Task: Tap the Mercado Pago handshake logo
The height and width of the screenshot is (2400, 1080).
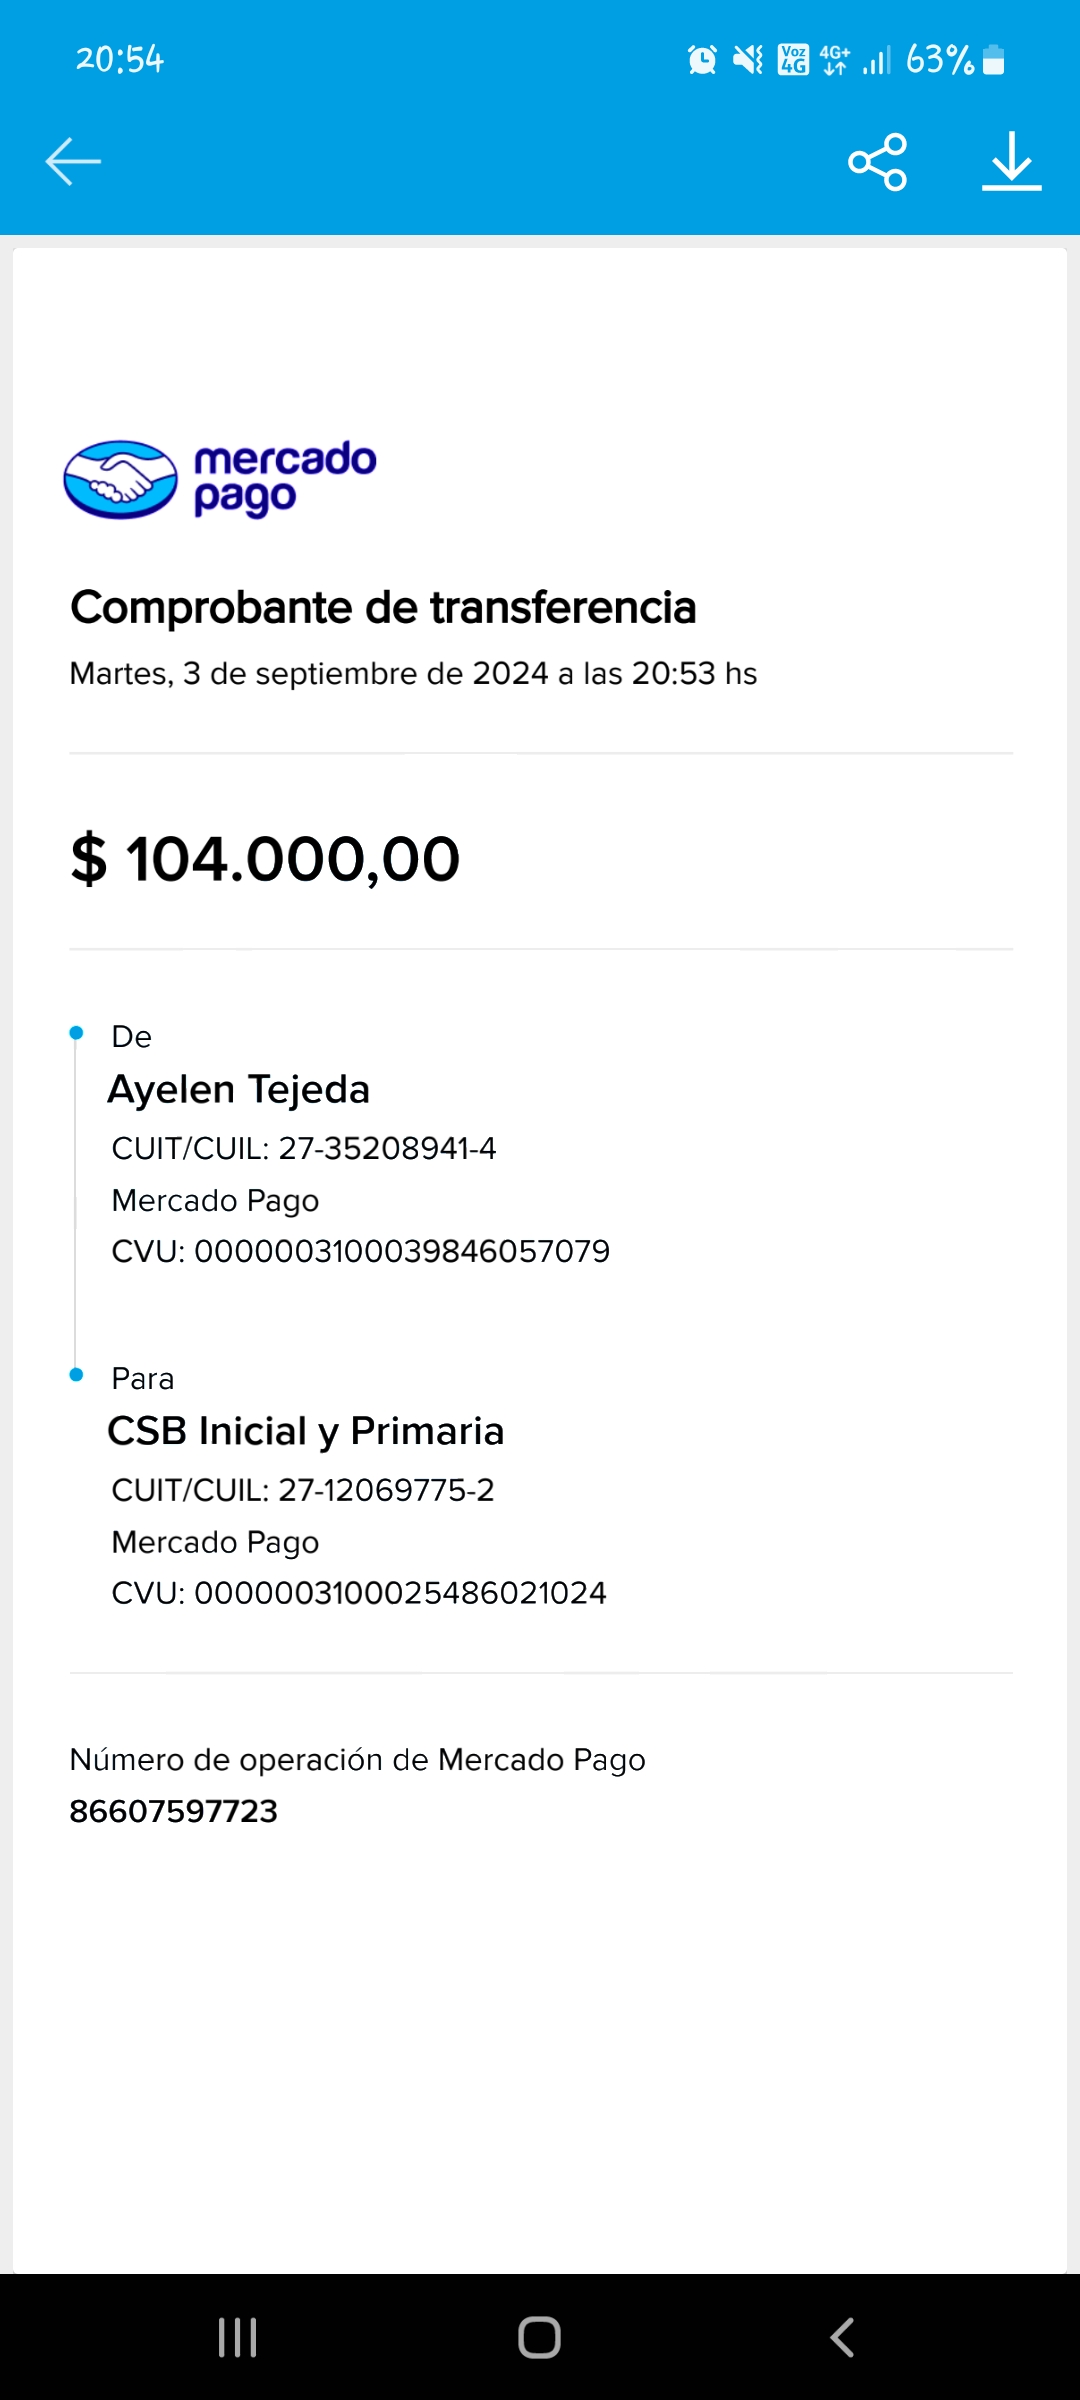Action: (121, 480)
